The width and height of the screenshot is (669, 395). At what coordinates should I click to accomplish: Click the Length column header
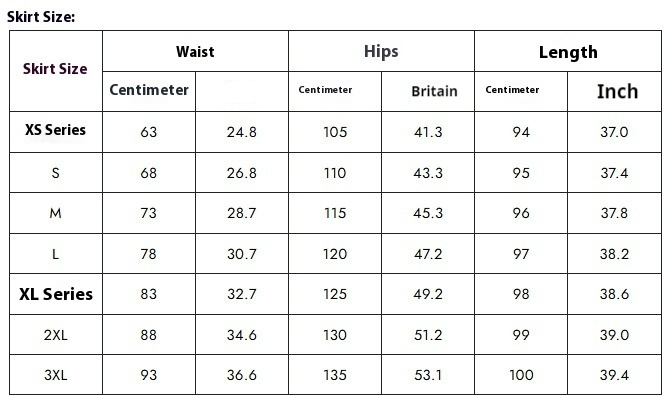(x=568, y=52)
